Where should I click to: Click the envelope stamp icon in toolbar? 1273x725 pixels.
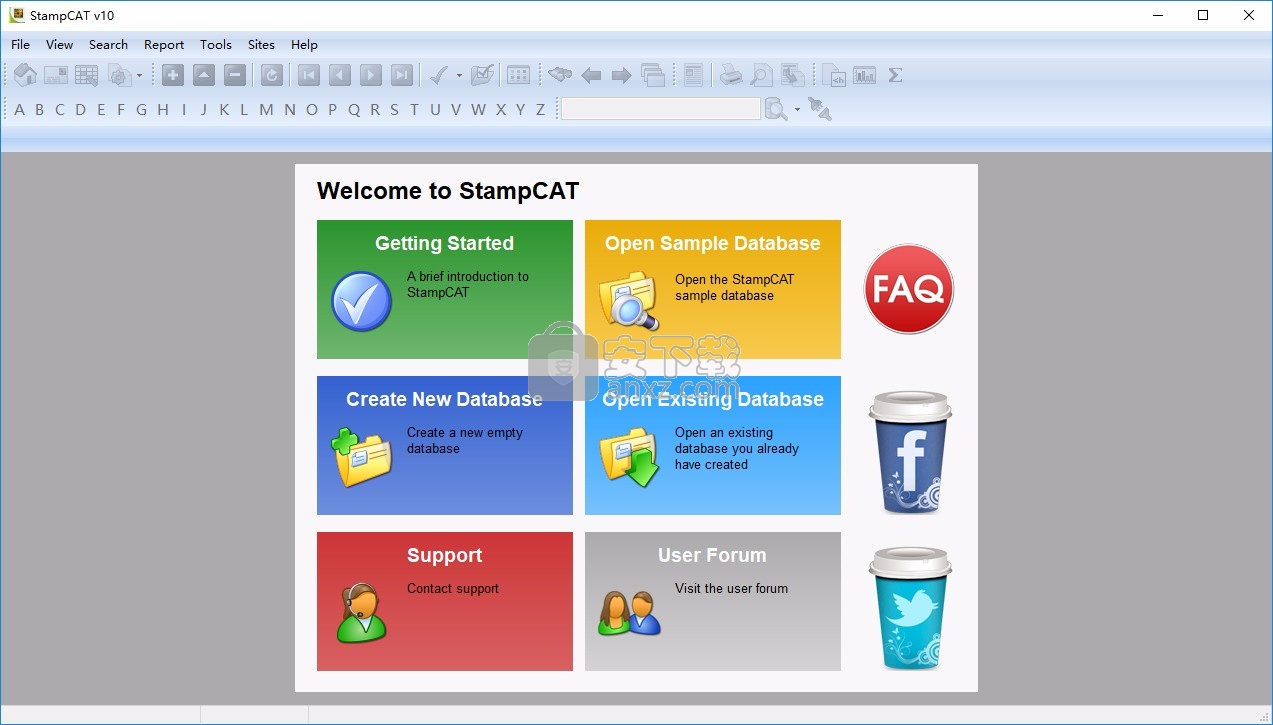pos(56,75)
